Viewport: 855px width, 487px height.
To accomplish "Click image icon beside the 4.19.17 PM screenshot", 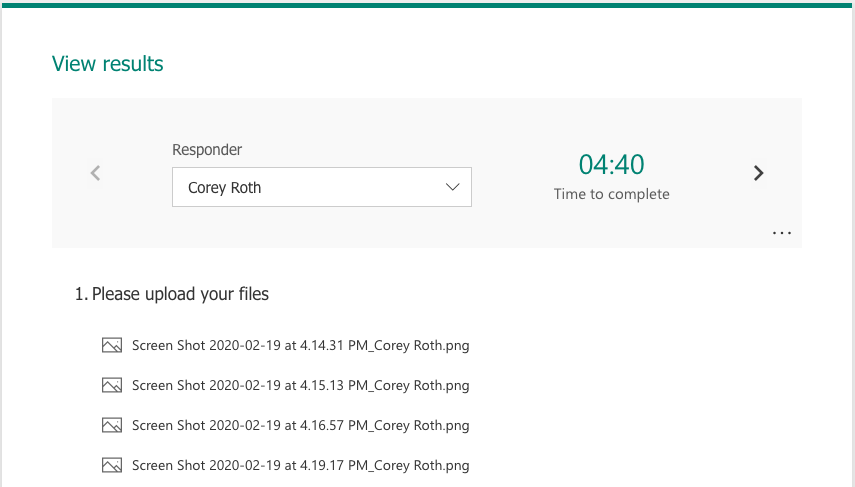I will click(x=112, y=465).
